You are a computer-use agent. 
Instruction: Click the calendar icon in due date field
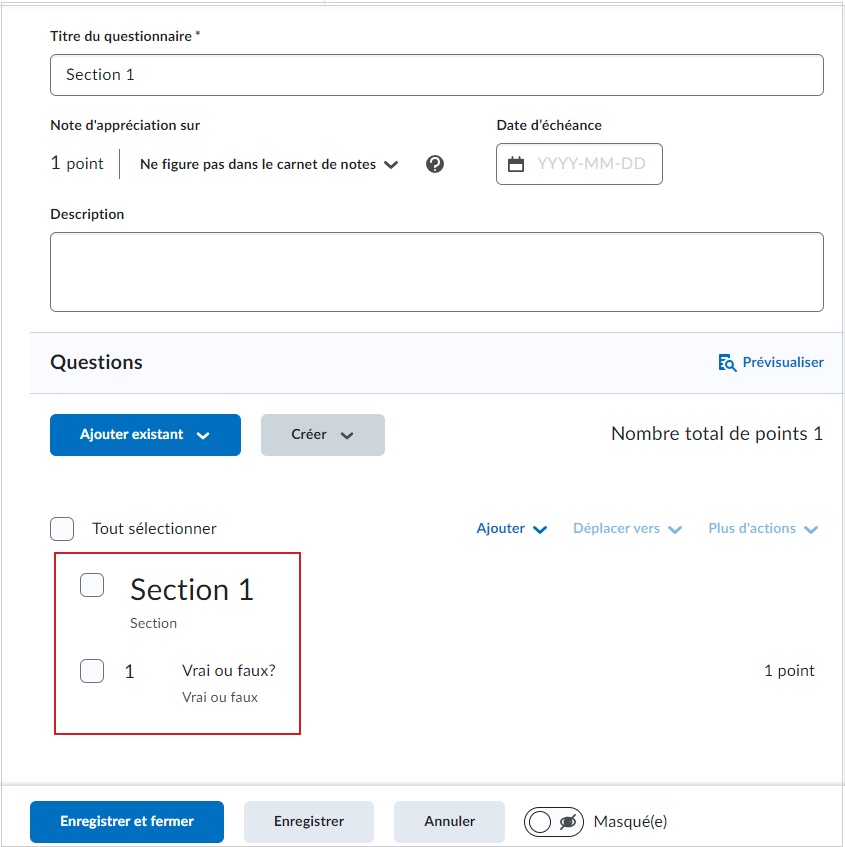point(516,164)
